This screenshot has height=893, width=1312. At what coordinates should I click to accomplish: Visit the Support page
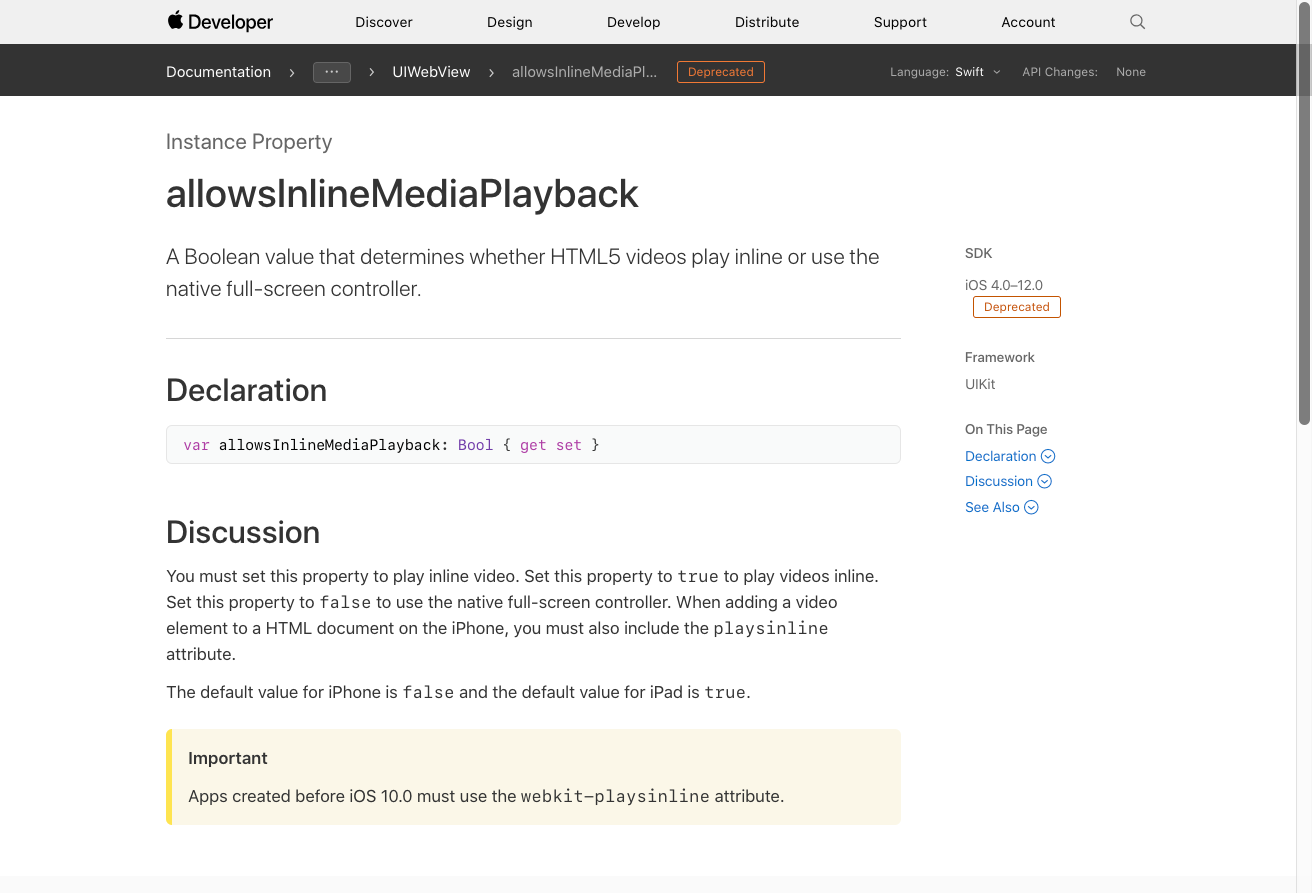pos(900,22)
